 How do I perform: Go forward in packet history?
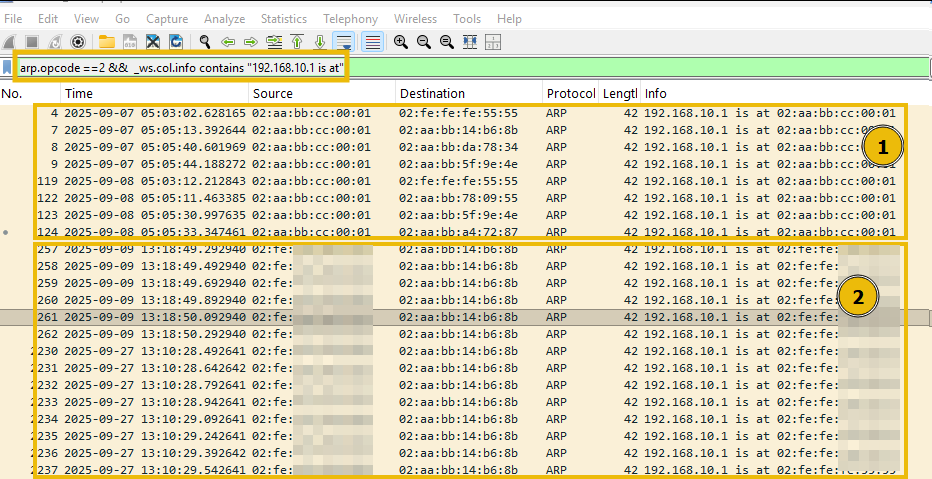(251, 42)
